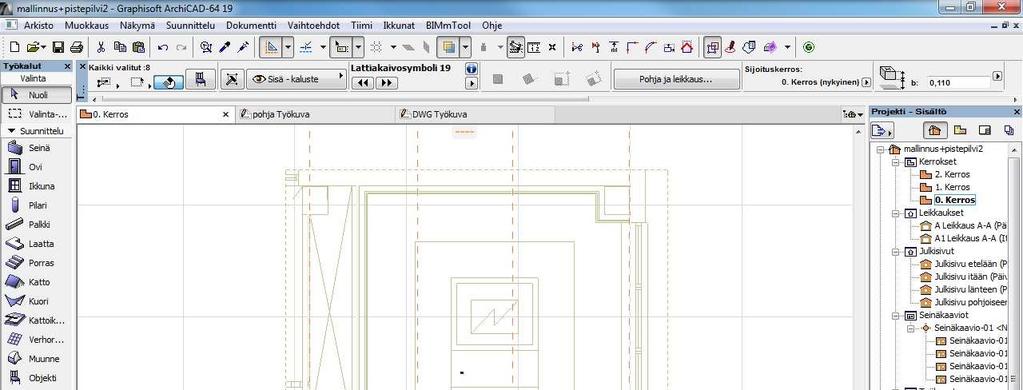Select the Objekti object tool
This screenshot has height=390, width=1023.
coord(35,378)
